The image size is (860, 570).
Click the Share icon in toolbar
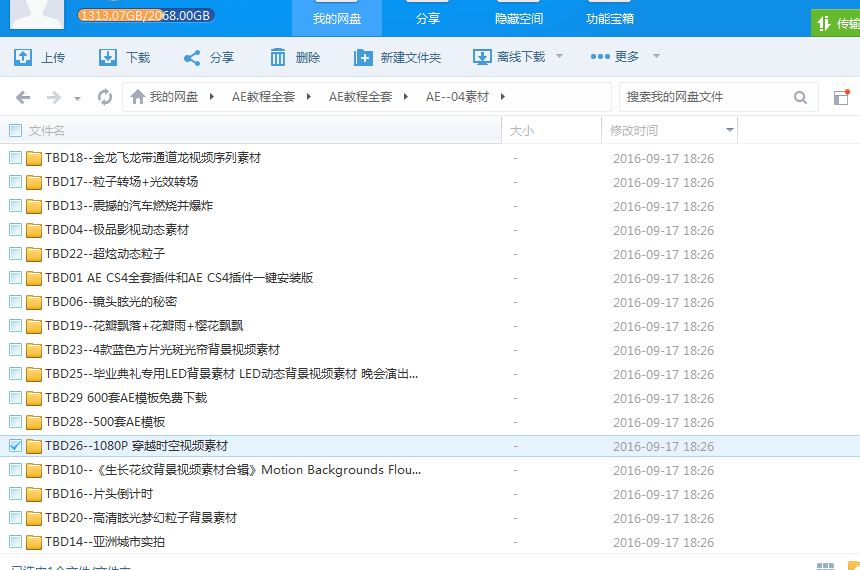point(192,57)
